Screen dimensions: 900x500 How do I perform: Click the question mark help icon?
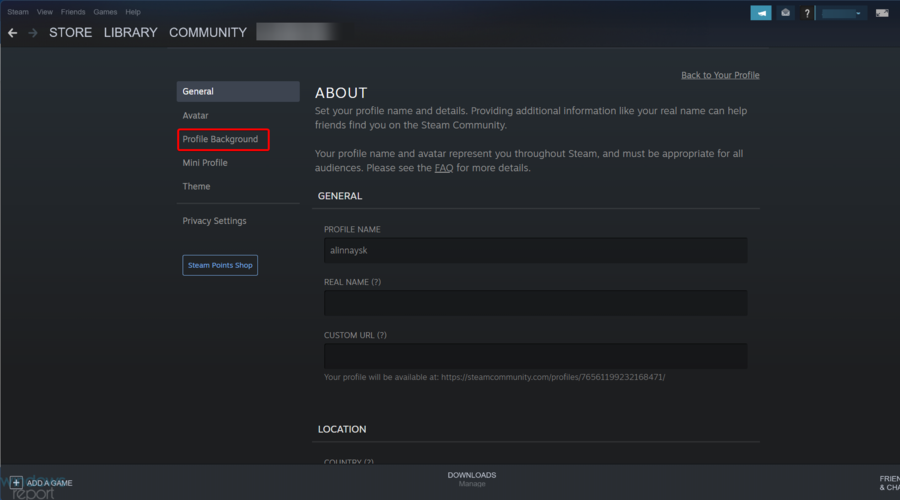(806, 13)
